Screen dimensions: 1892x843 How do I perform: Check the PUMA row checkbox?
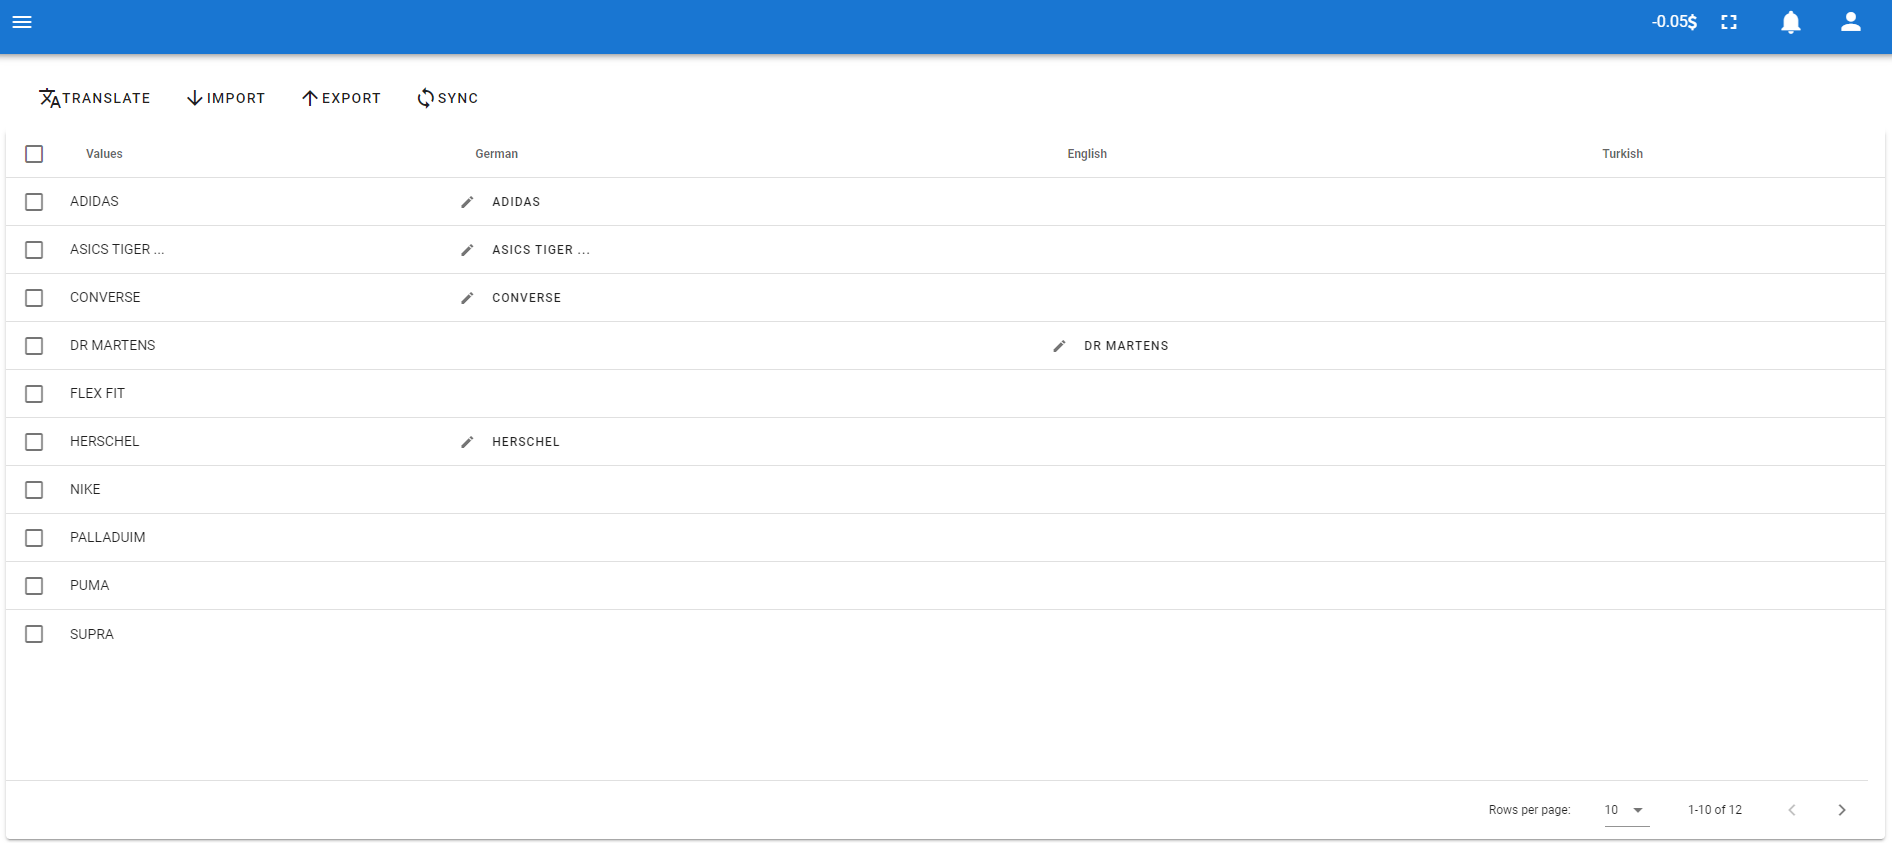(x=34, y=586)
